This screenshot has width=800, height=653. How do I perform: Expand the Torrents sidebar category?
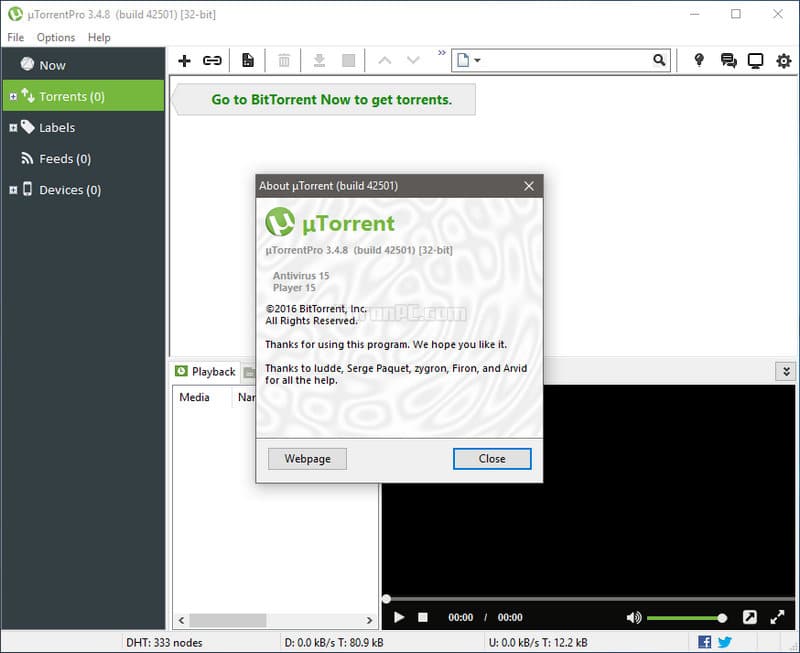point(12,96)
